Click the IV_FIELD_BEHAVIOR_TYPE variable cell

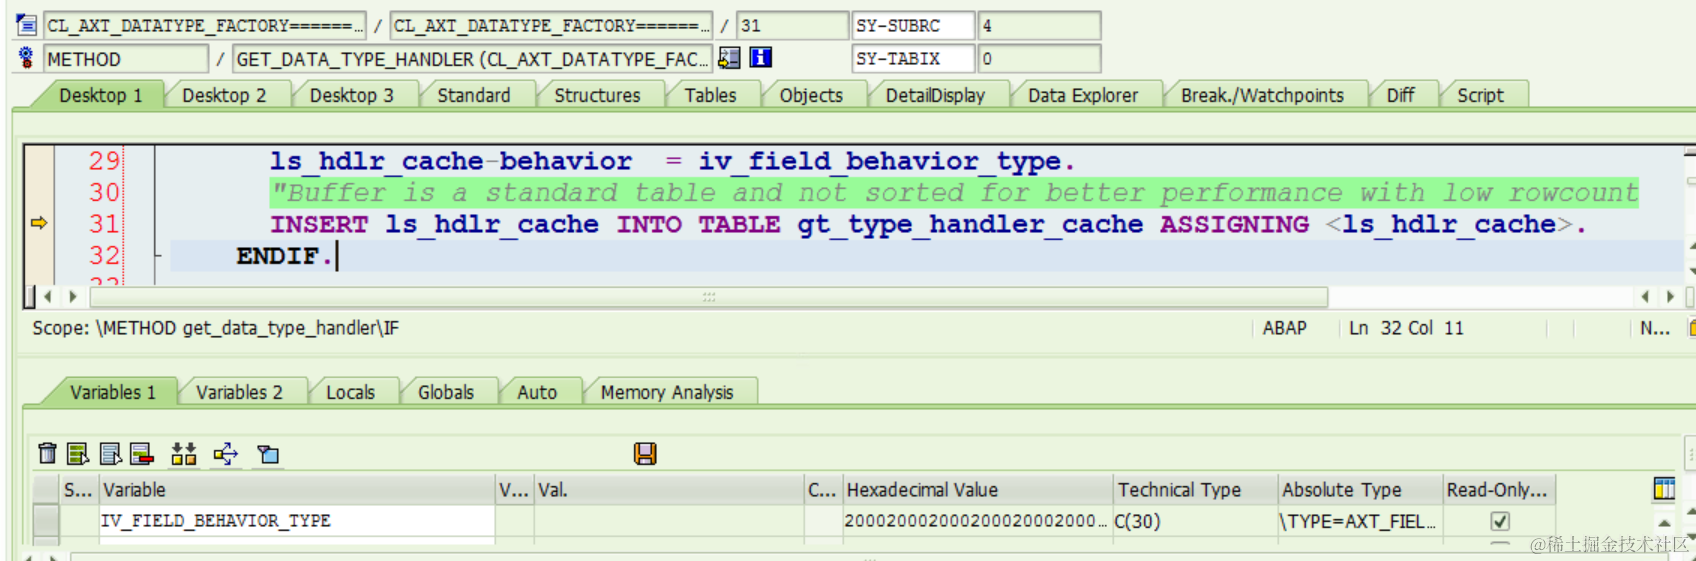point(297,521)
